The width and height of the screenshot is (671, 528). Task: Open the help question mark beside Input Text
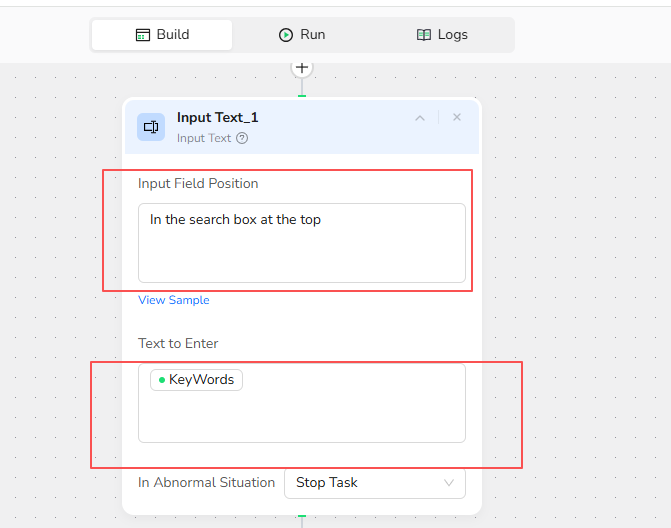242,139
